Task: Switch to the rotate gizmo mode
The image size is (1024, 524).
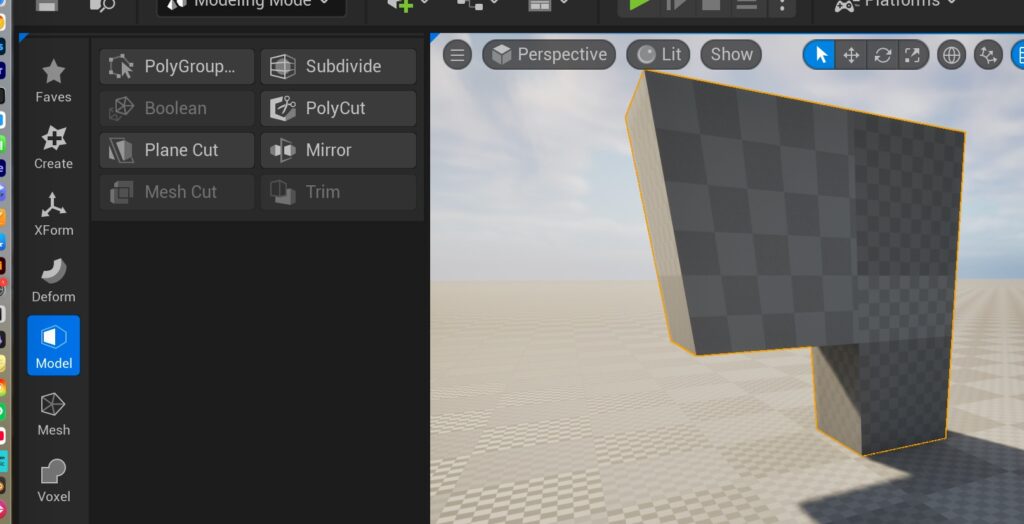Action: 882,55
